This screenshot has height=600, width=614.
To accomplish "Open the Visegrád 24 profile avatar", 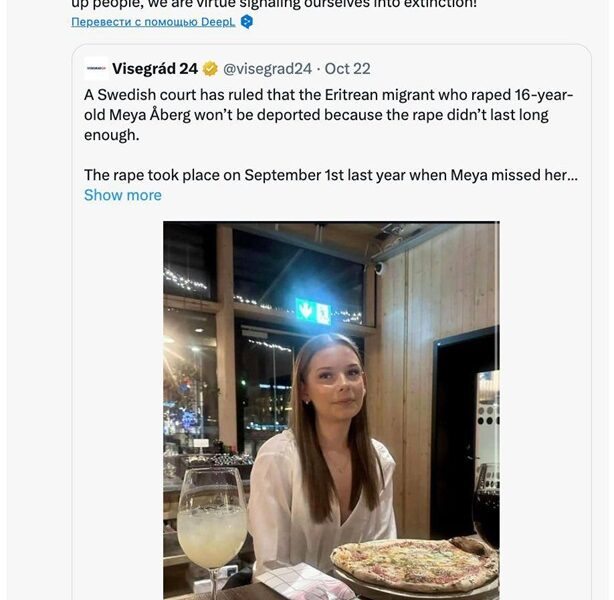I will (96, 69).
